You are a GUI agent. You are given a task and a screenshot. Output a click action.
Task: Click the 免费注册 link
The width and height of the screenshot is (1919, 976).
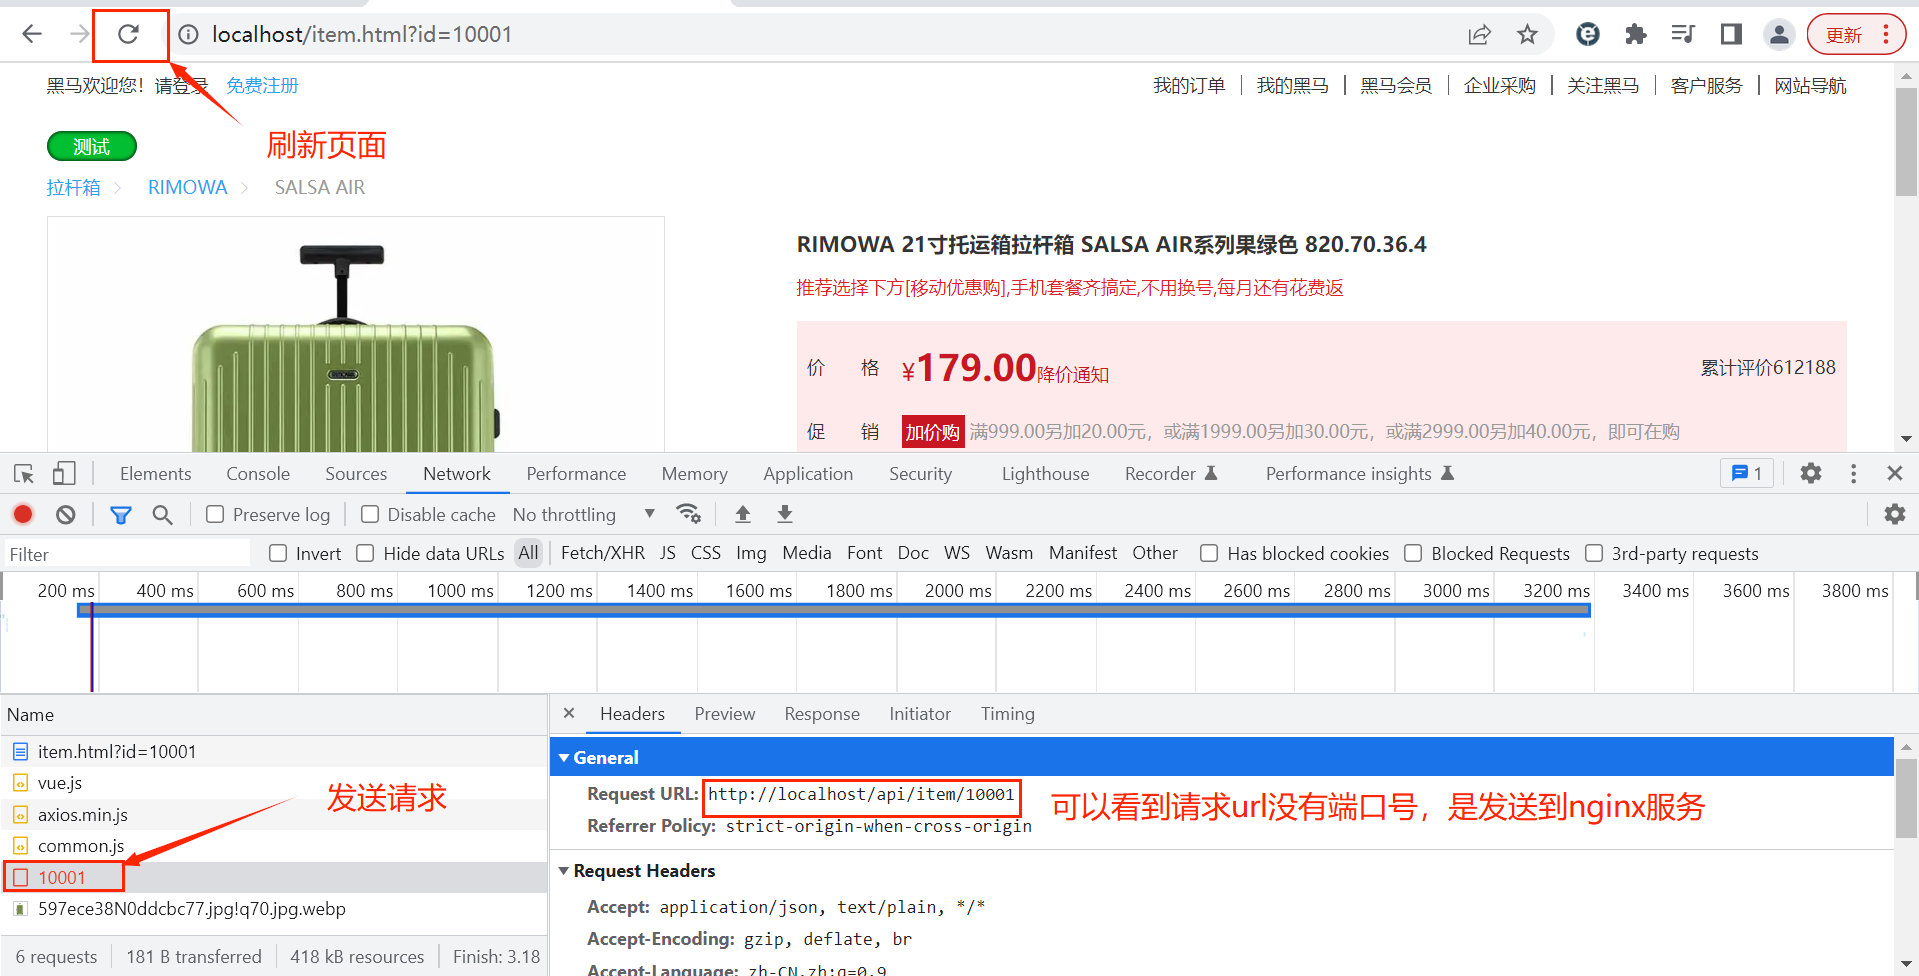(x=262, y=86)
